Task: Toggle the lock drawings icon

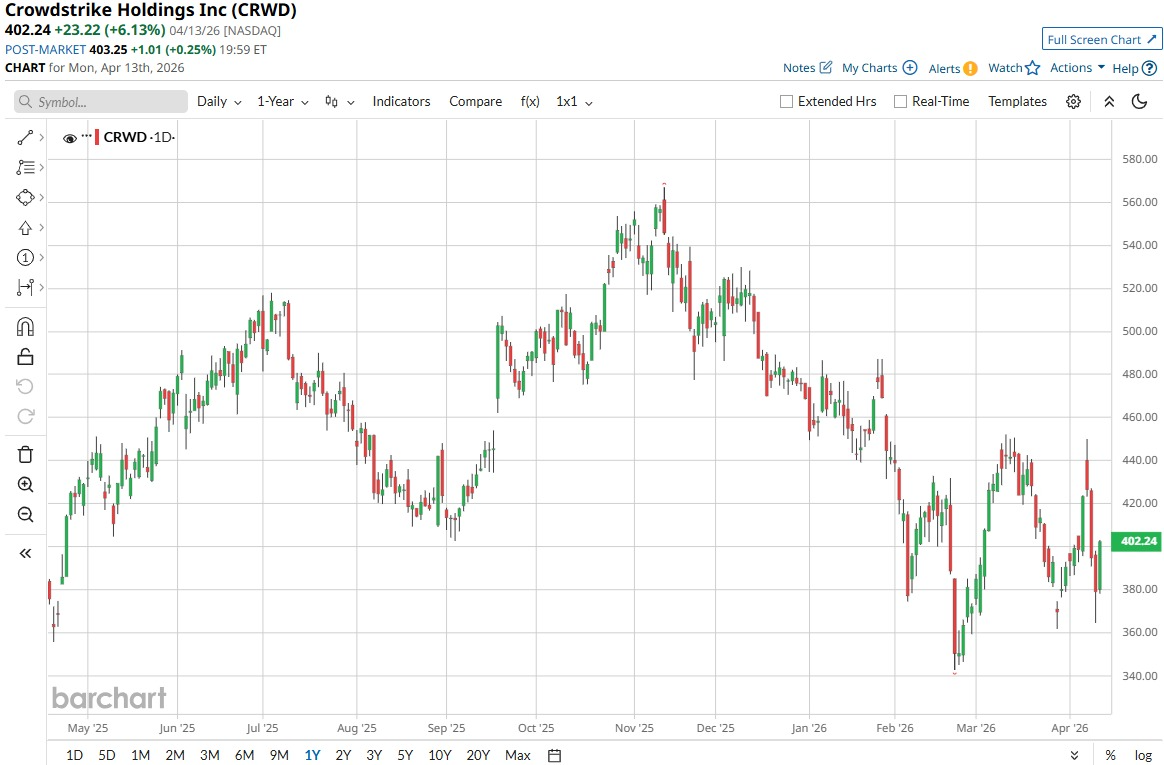Action: click(24, 357)
